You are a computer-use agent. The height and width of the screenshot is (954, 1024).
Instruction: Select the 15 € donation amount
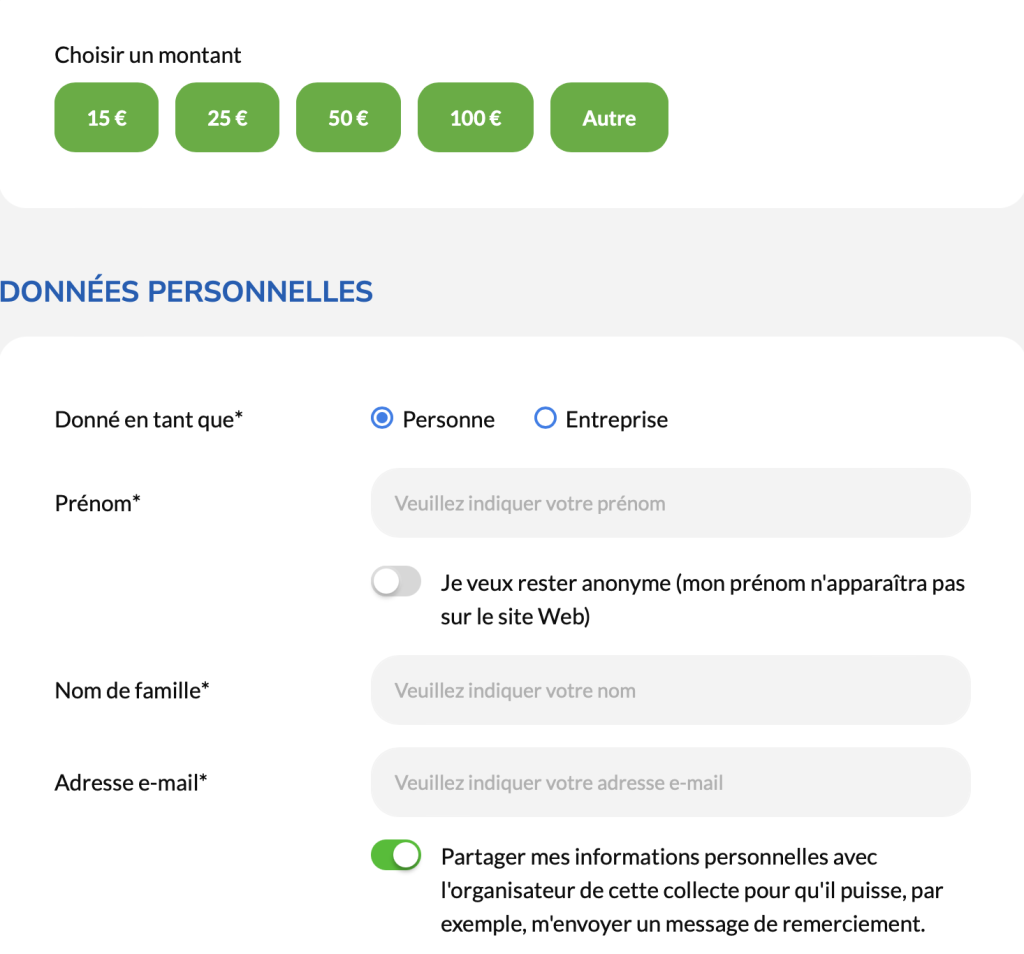106,118
